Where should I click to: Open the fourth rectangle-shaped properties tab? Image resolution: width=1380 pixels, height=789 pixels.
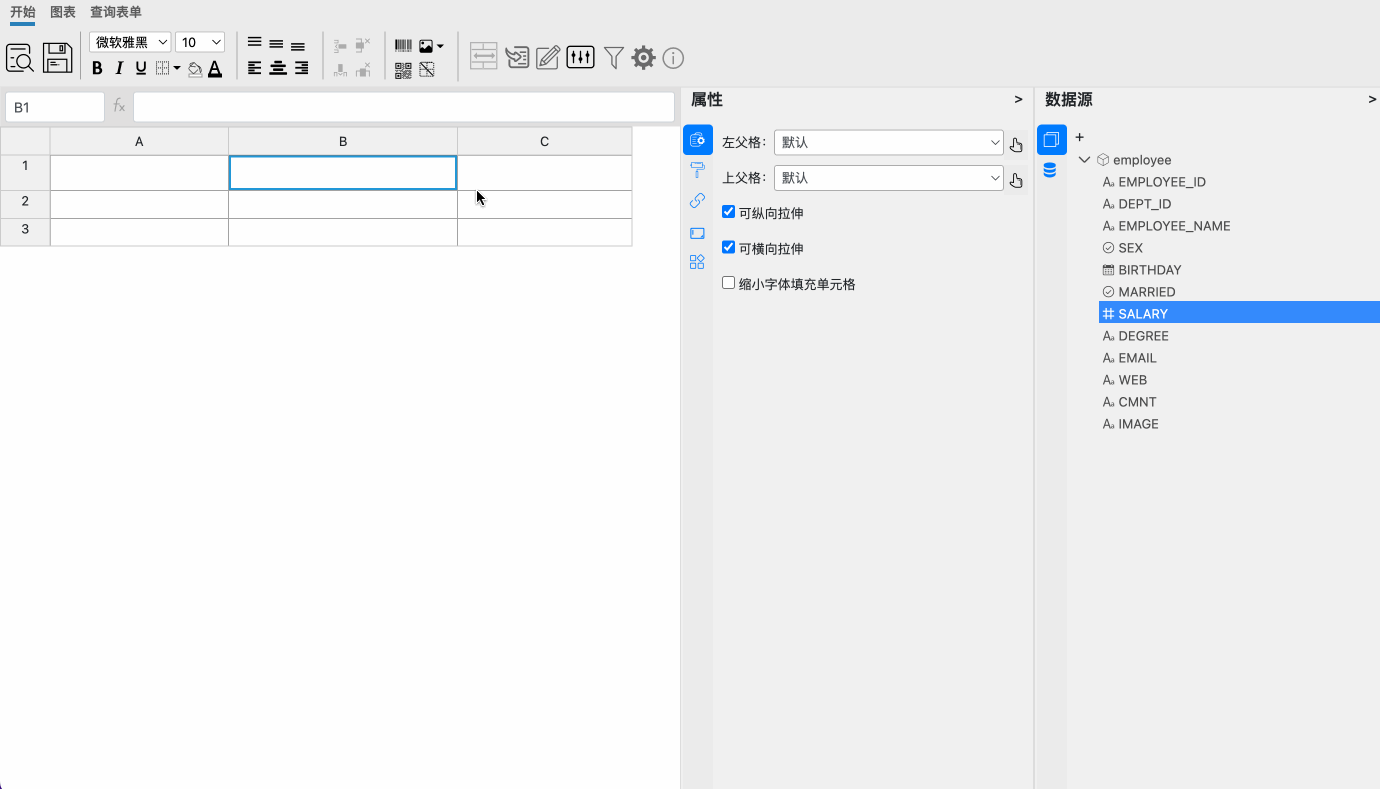click(698, 232)
